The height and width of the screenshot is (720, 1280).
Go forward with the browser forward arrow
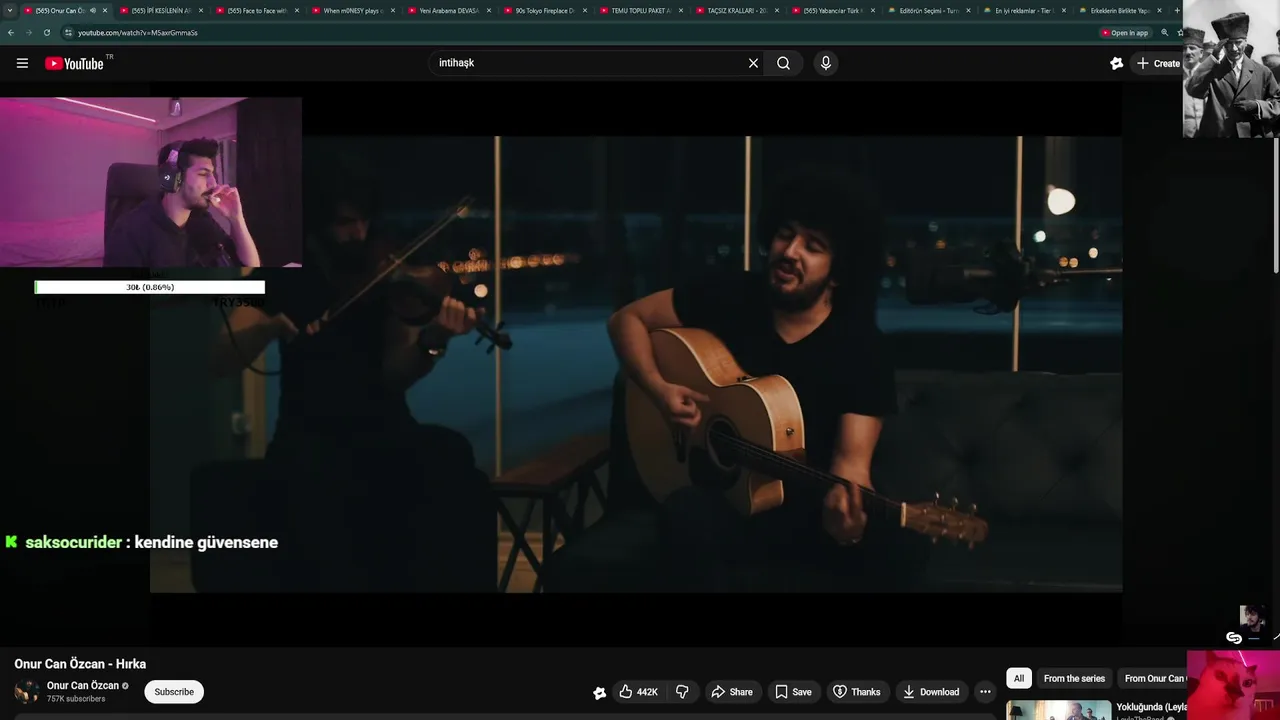click(28, 32)
